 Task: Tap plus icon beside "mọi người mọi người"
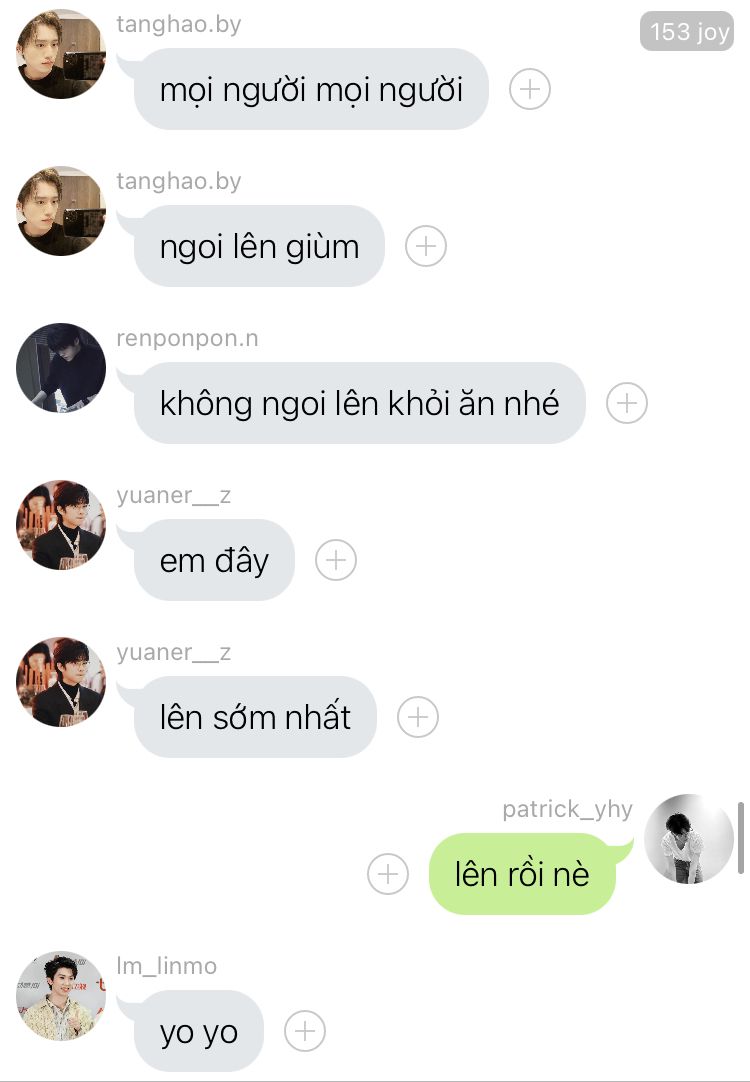pos(530,90)
